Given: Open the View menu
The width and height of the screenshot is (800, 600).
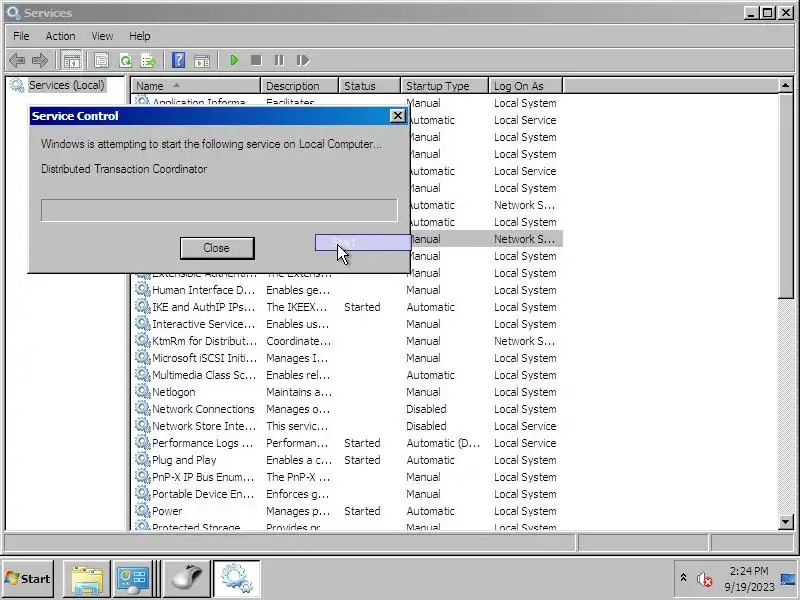Looking at the screenshot, I should 102,36.
